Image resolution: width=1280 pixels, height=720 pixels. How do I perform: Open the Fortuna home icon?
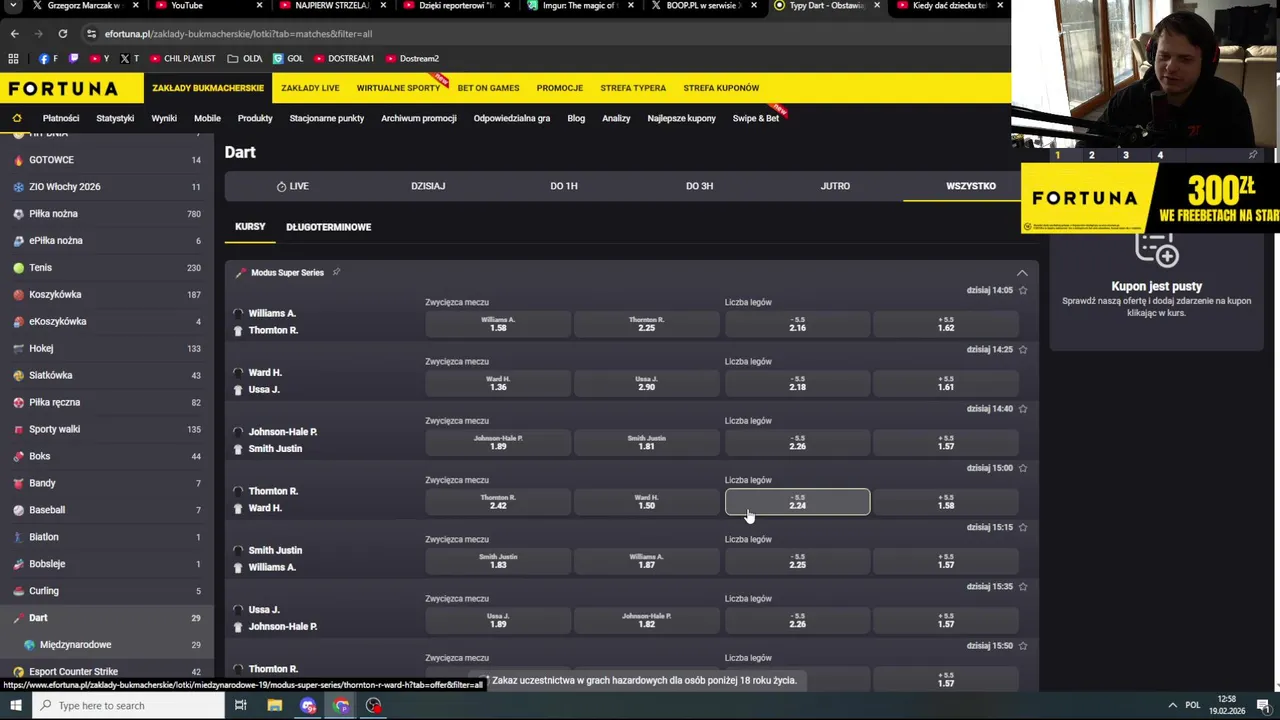tap(17, 118)
